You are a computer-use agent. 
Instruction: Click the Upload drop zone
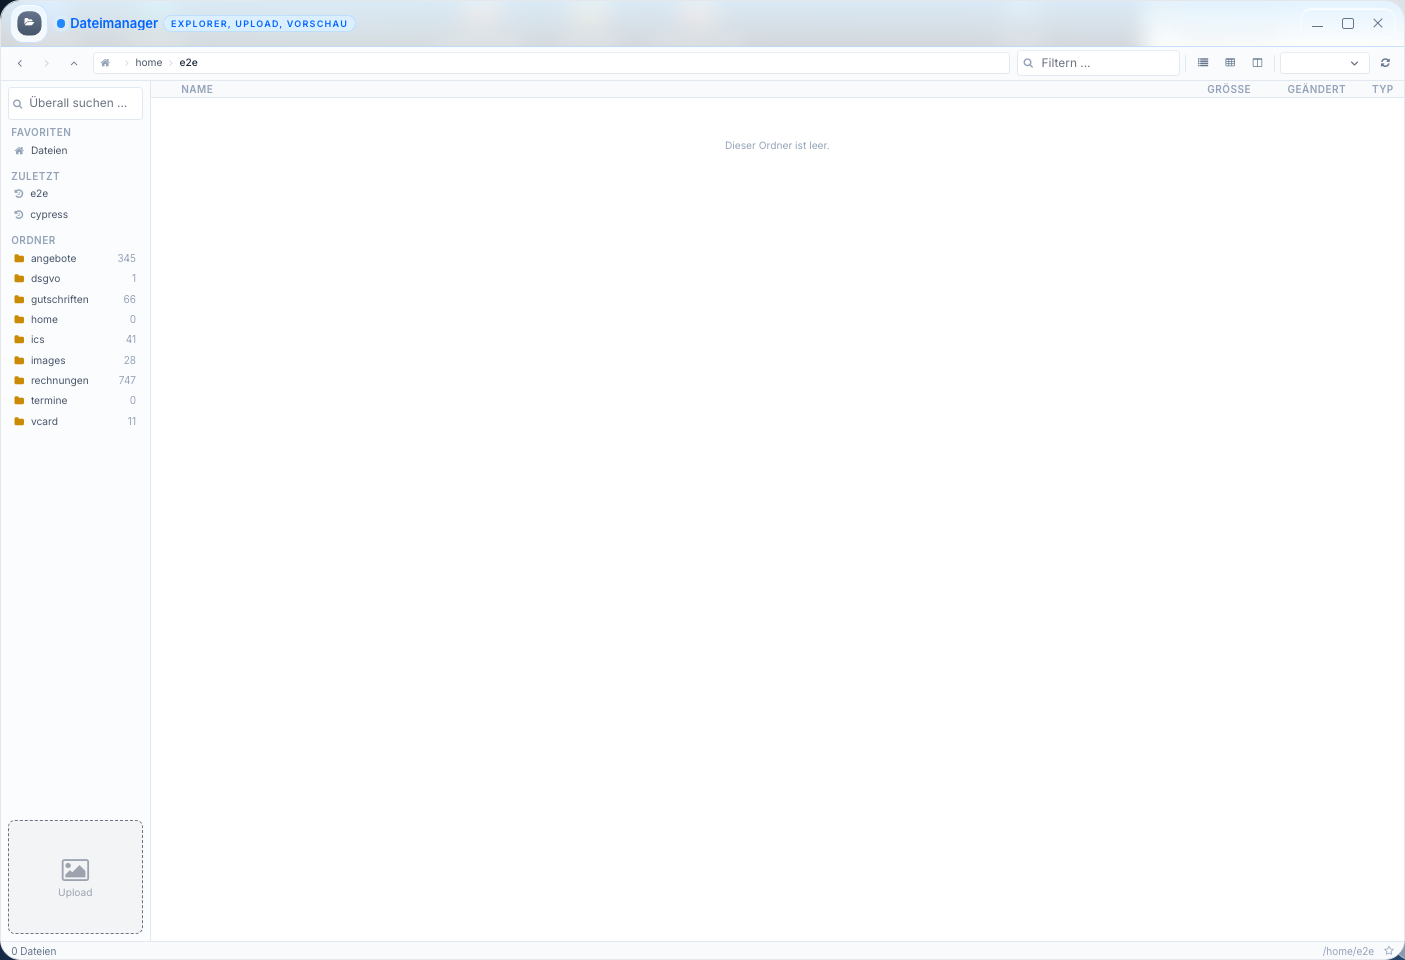coord(75,877)
